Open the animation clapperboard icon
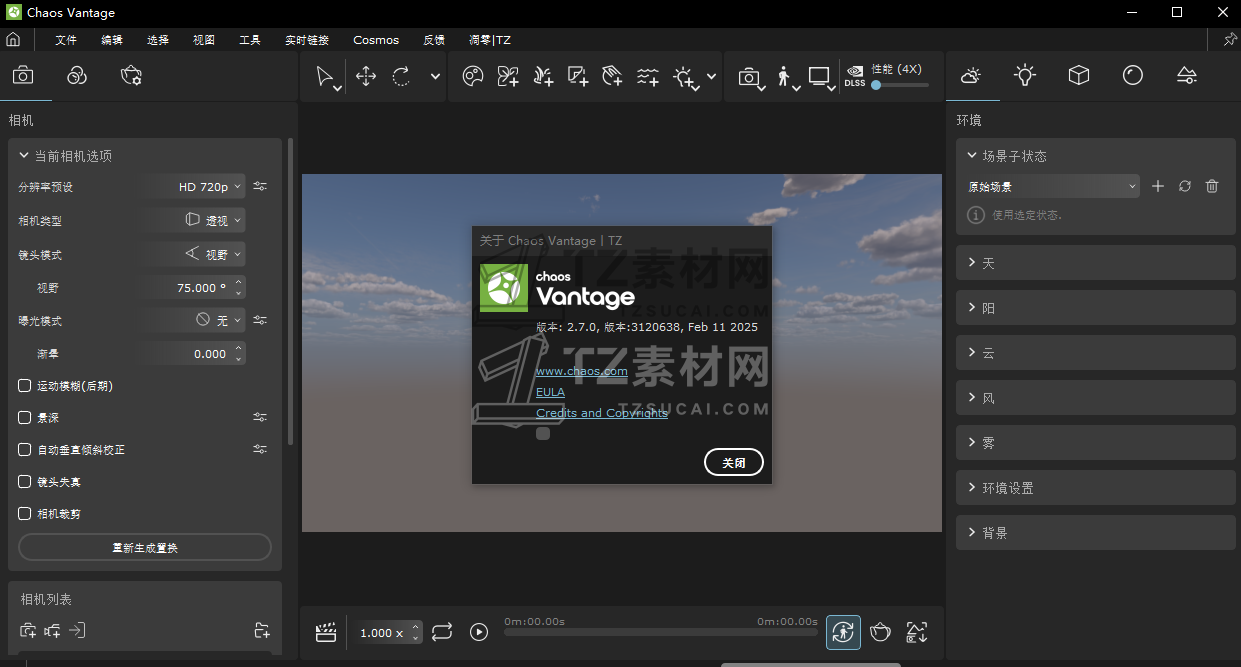The width and height of the screenshot is (1241, 667). click(325, 632)
